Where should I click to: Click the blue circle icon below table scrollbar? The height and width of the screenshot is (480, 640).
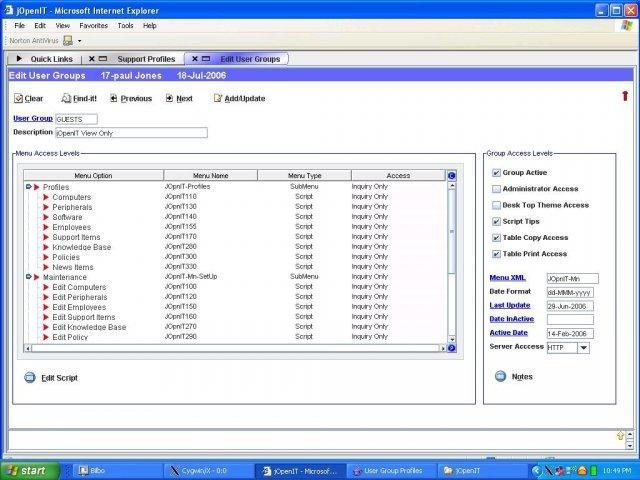[451, 348]
